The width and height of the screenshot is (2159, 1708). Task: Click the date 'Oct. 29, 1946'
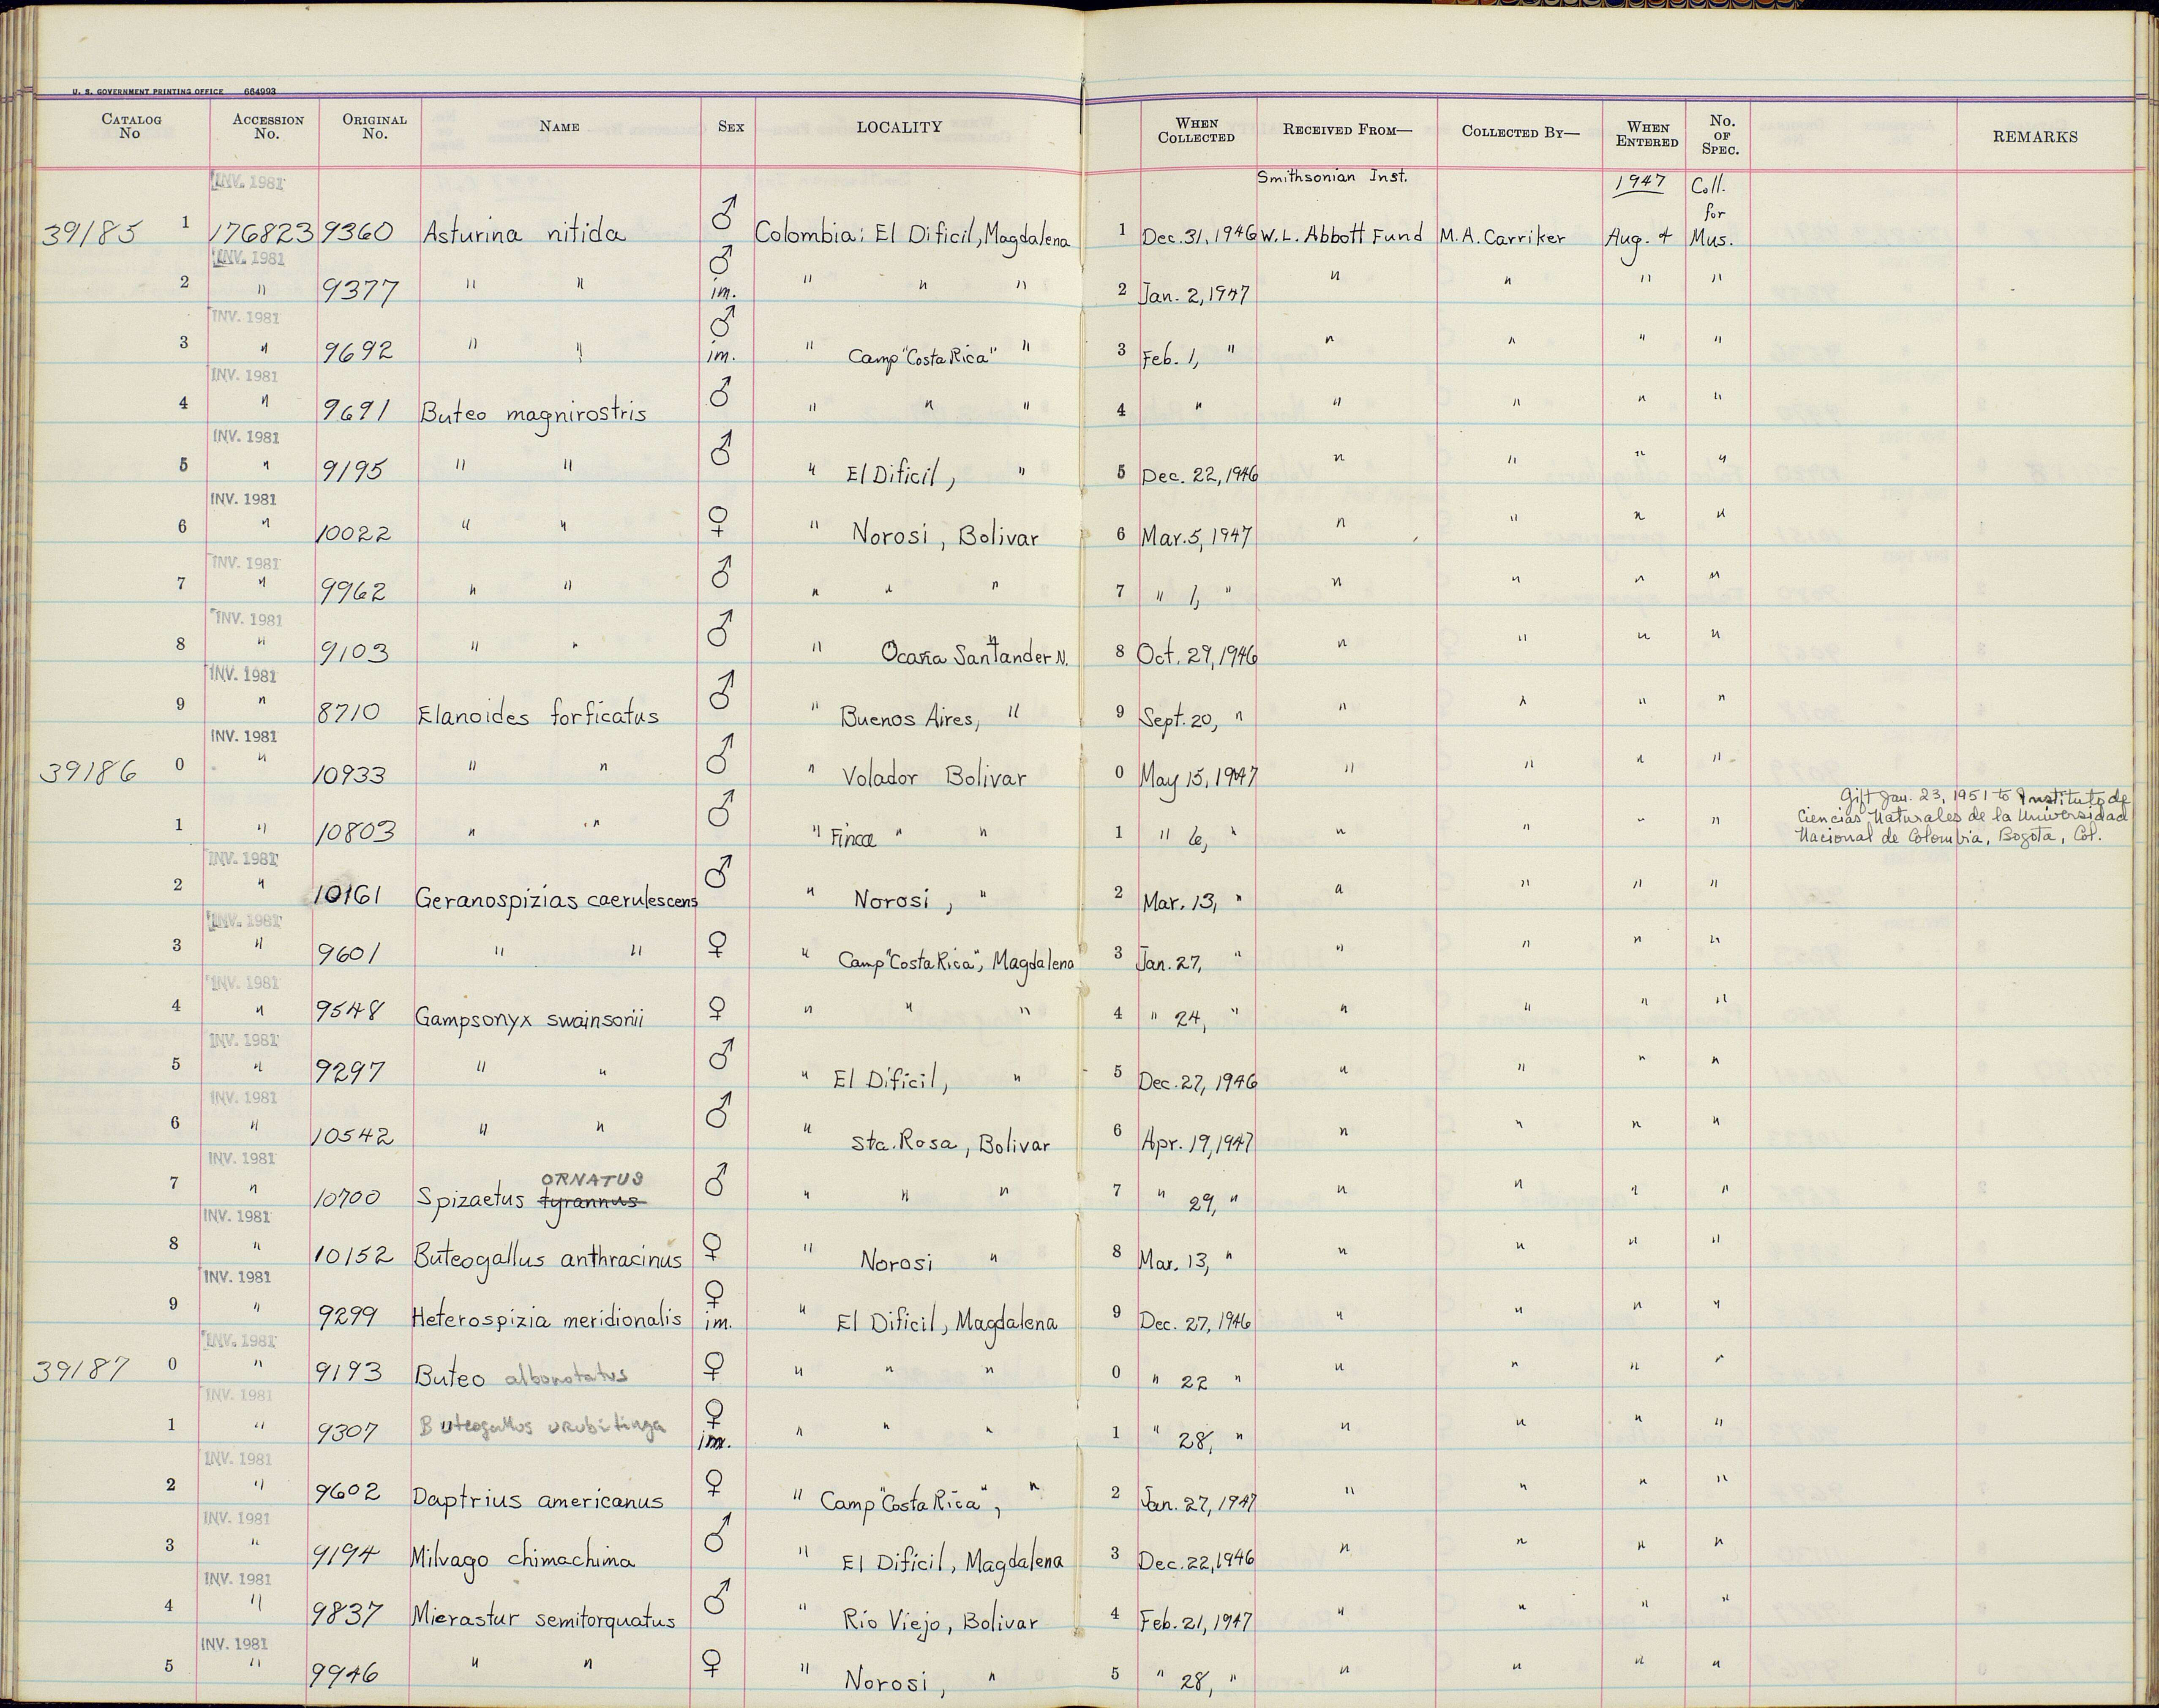coord(1198,655)
